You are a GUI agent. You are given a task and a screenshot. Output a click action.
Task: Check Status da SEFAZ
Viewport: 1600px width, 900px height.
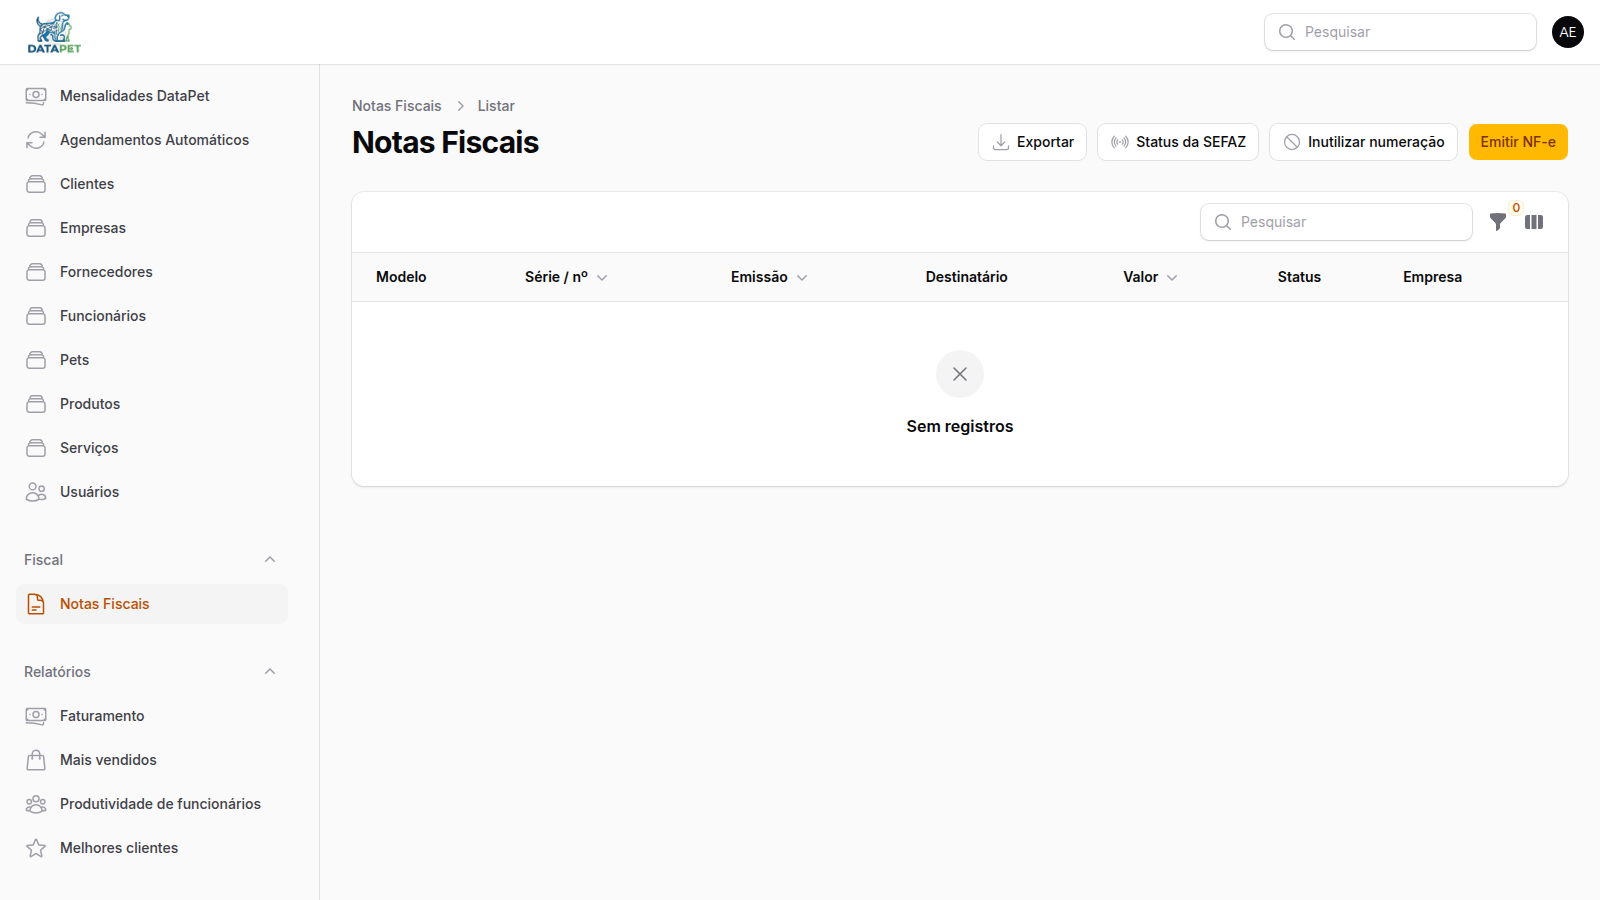1178,142
